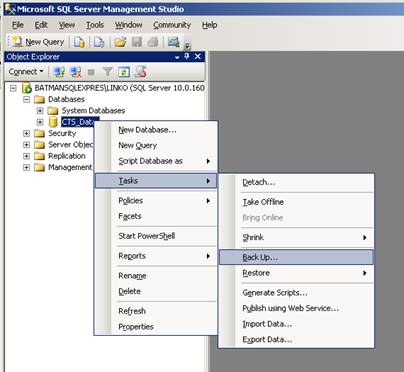The width and height of the screenshot is (404, 372).
Task: Click the Connect Object Explorer icon
Action: (59, 72)
